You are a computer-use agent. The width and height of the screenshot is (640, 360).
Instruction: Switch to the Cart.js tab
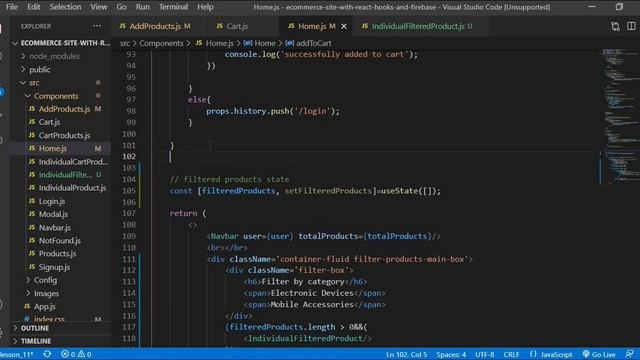pyautogui.click(x=237, y=26)
